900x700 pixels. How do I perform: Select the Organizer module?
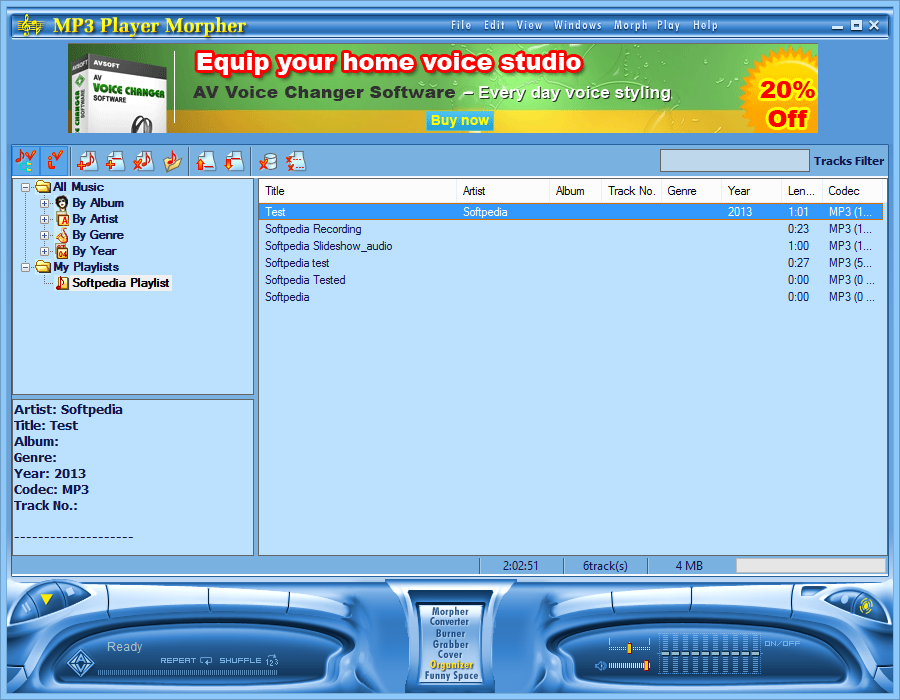click(x=452, y=665)
